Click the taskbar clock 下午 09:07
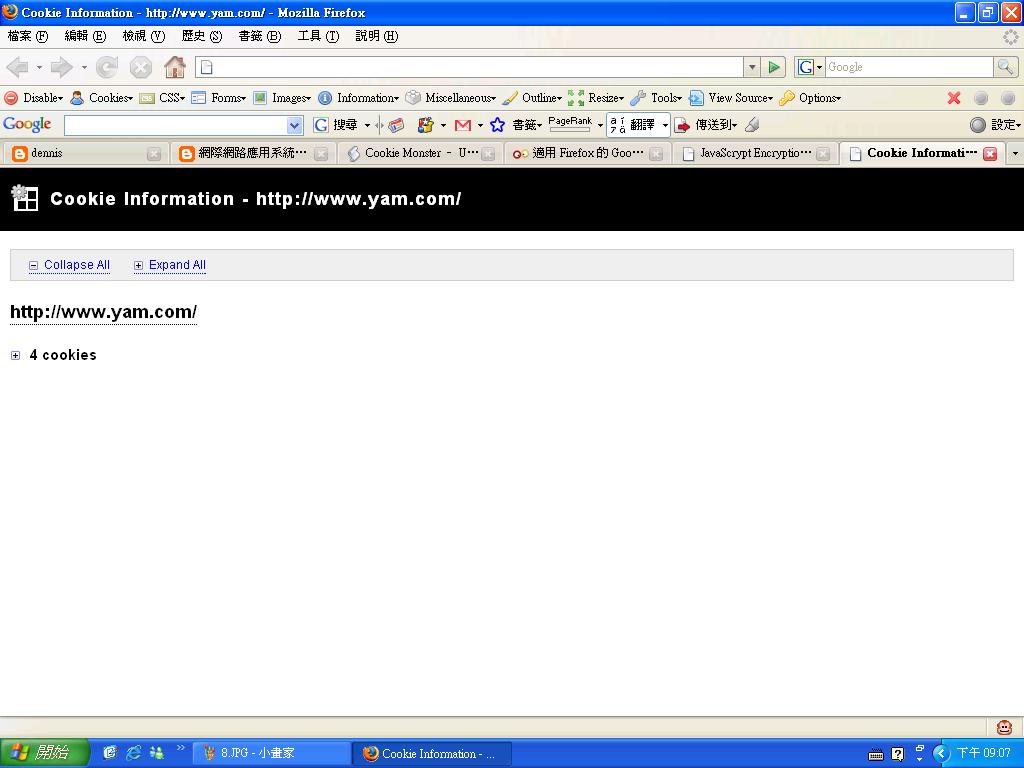Viewport: 1024px width, 768px height. tap(984, 753)
